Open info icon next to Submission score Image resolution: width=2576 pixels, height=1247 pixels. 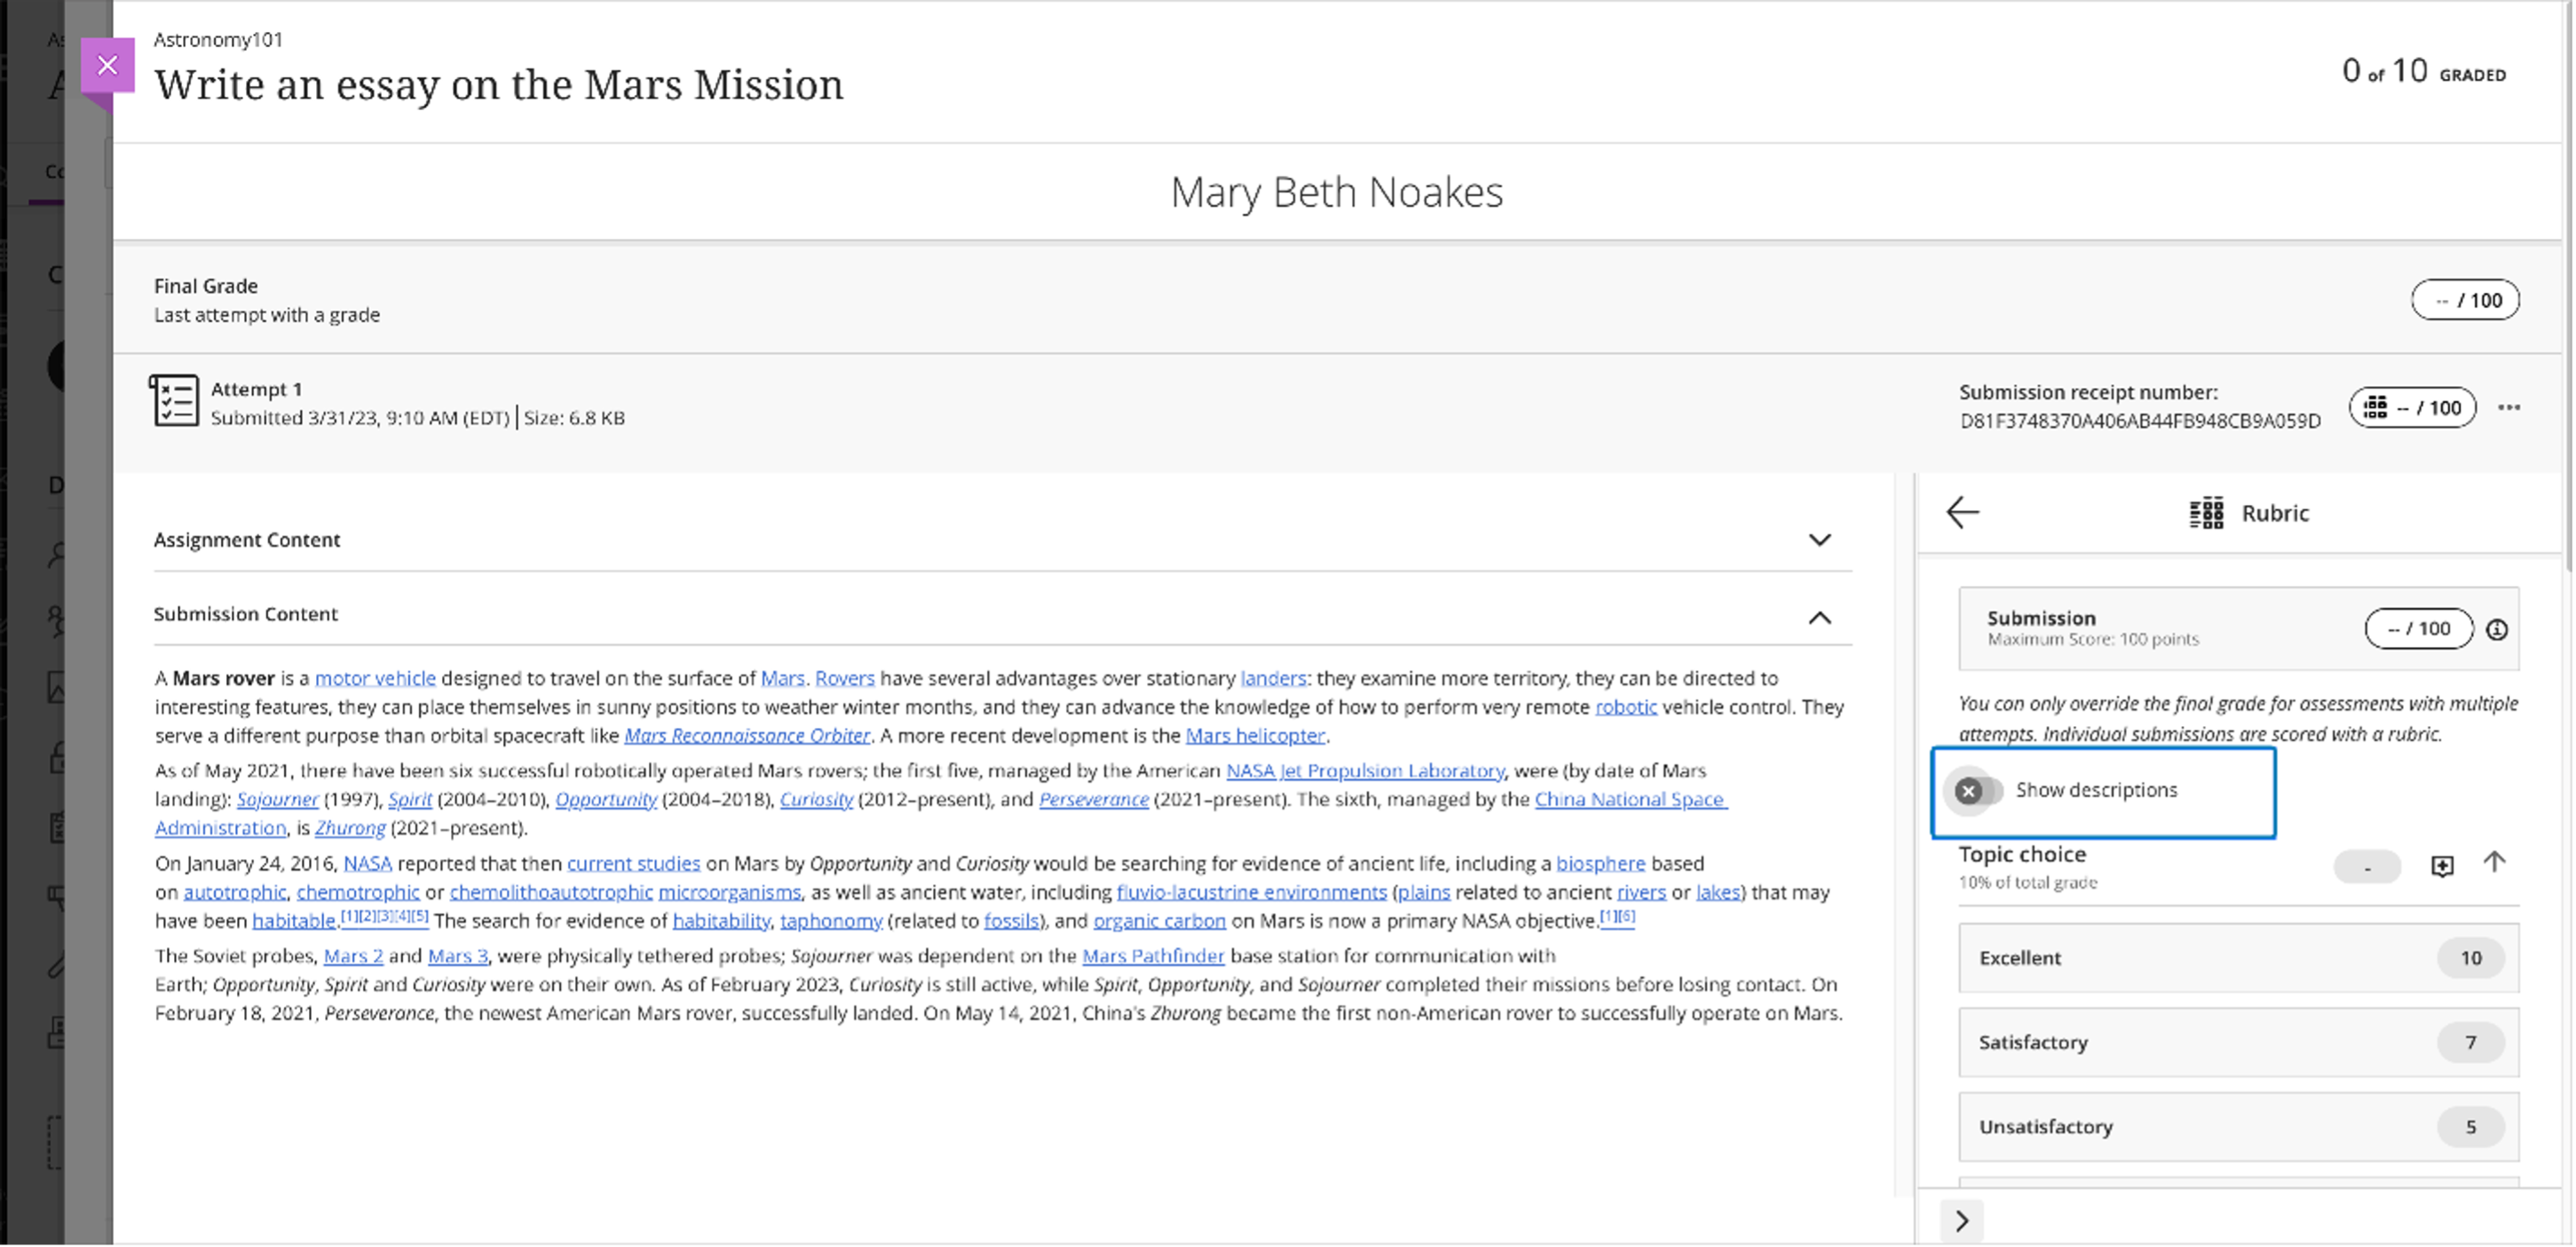point(2497,629)
